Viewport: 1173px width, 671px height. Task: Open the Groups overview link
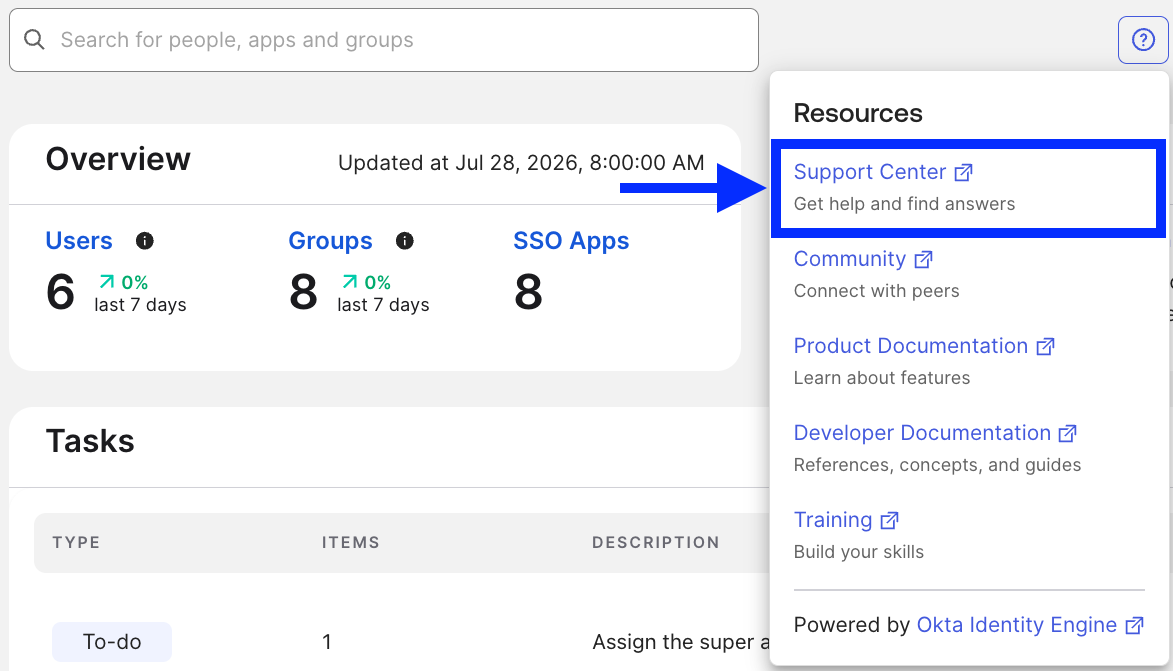tap(330, 241)
